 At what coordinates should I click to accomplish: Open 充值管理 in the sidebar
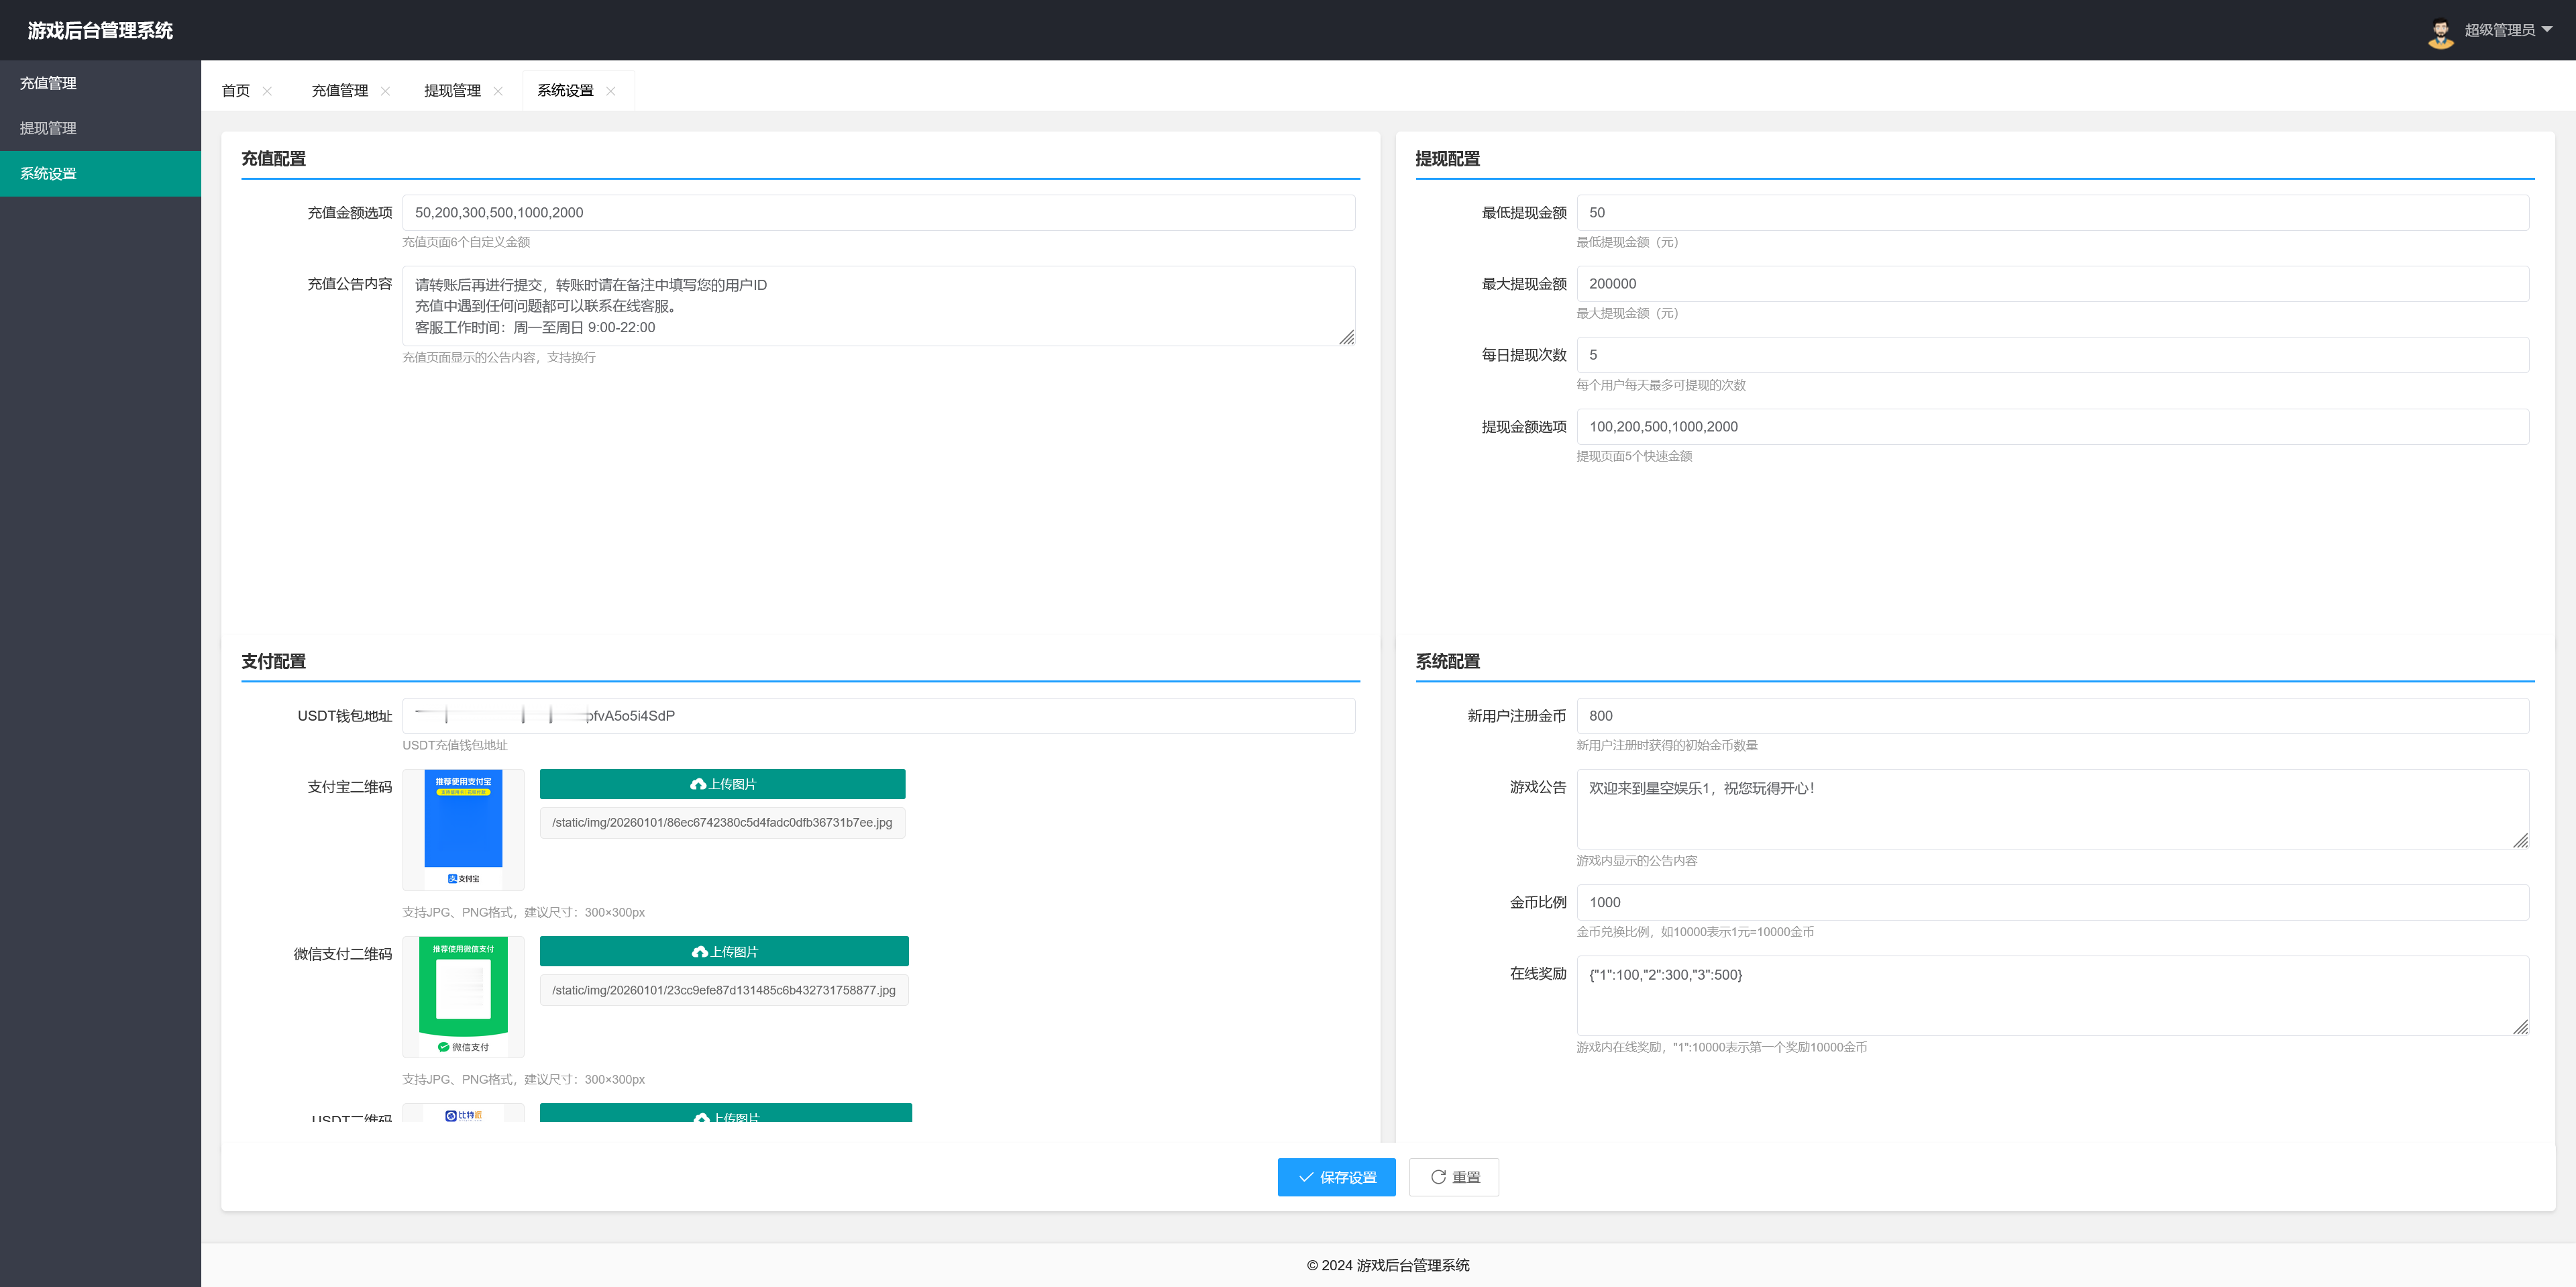click(48, 83)
